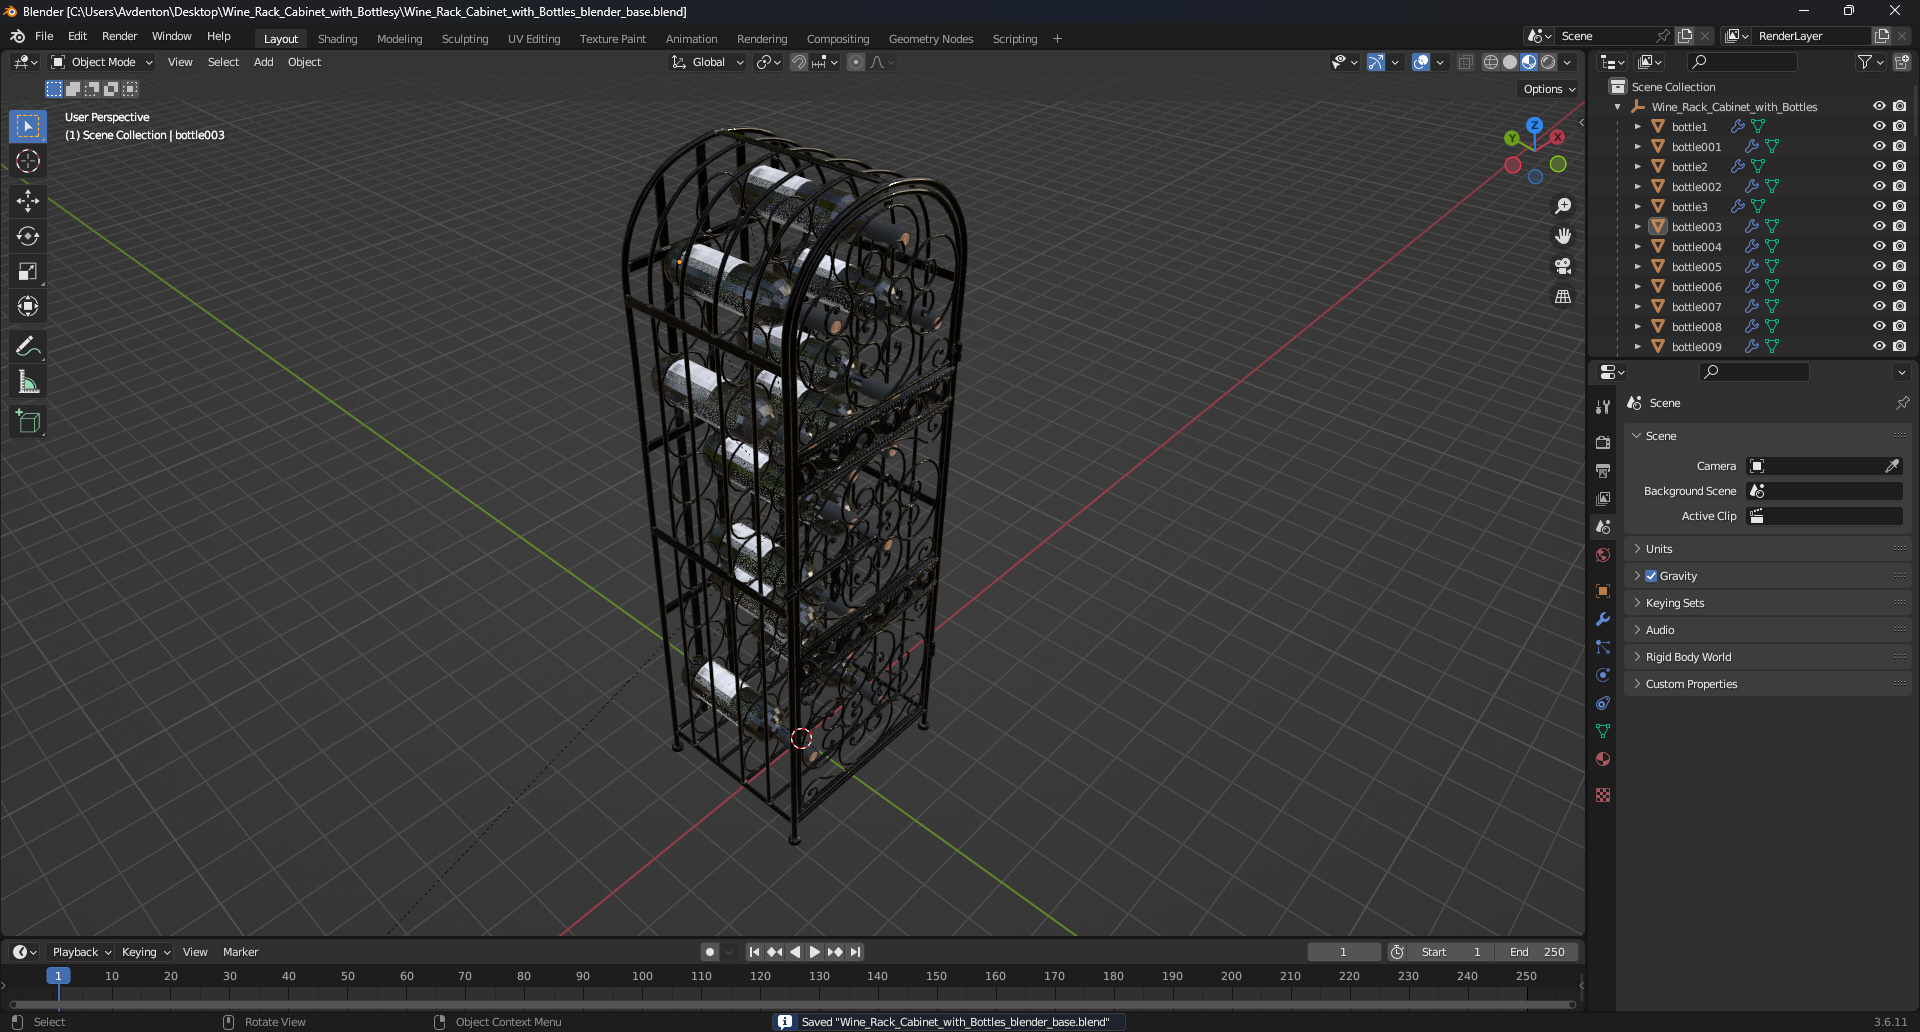Click the Marker menu in timeline
The image size is (1920, 1032).
[x=240, y=952]
